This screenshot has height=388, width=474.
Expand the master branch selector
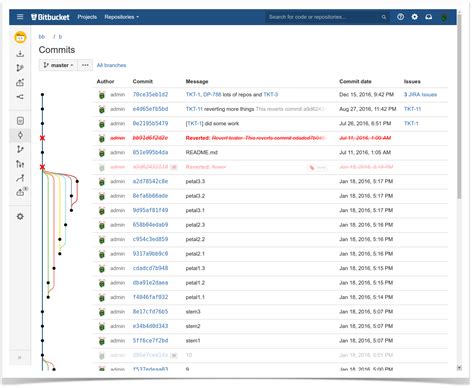[58, 65]
